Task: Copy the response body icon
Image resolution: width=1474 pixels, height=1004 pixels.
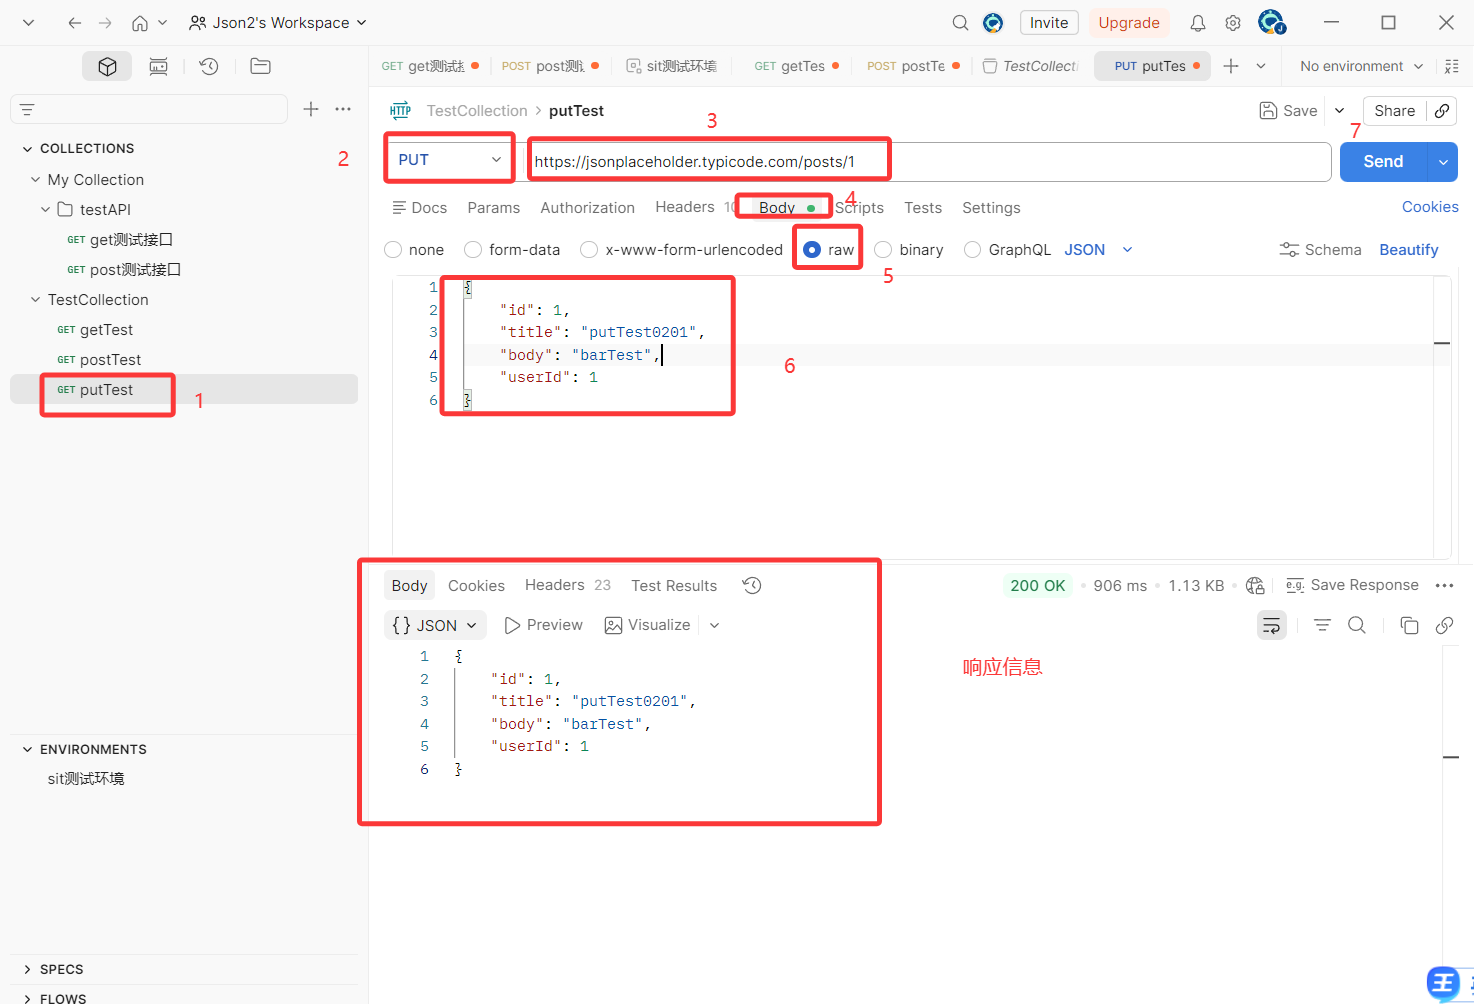Action: pos(1409,625)
